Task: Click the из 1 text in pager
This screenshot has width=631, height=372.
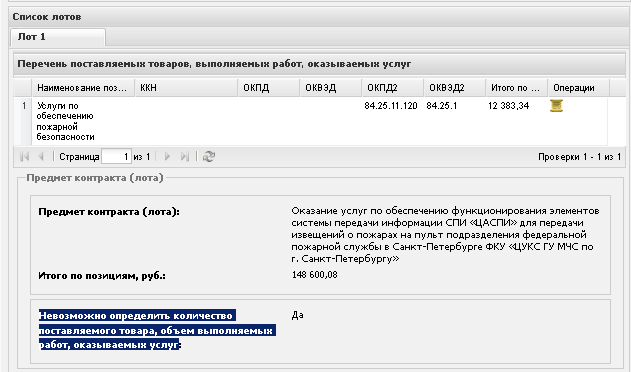Action: pos(142,157)
